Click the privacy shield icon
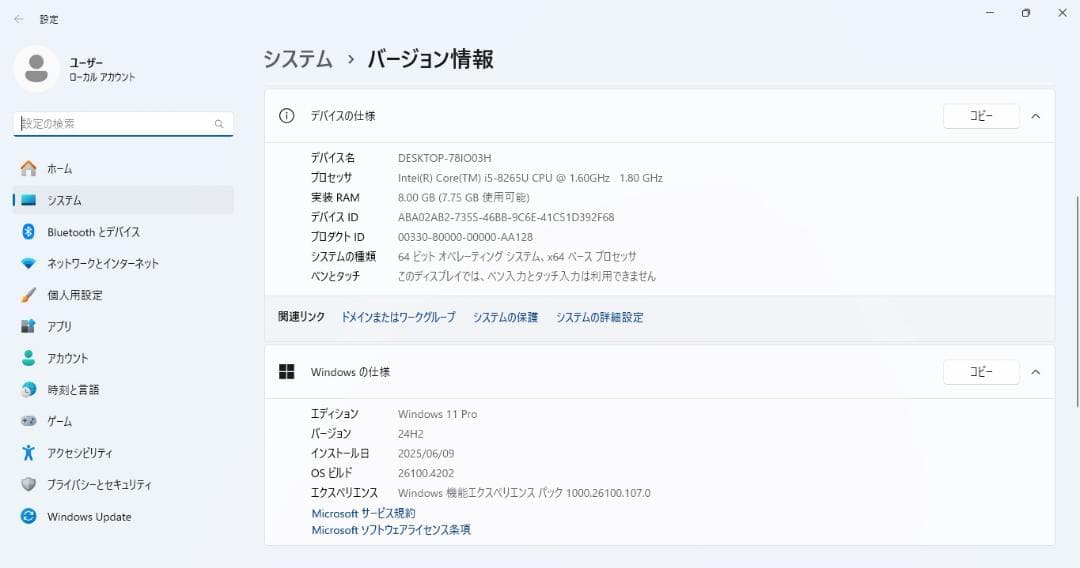The width and height of the screenshot is (1080, 568). click(28, 484)
